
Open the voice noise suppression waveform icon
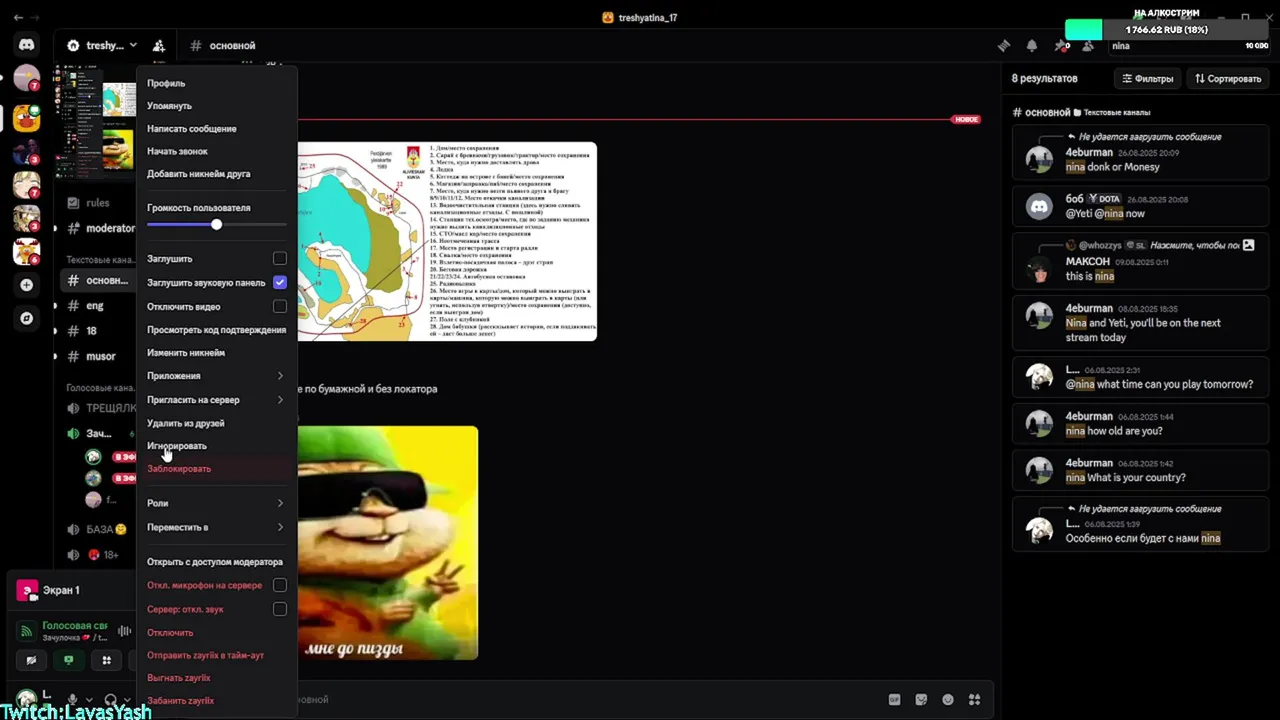click(x=124, y=631)
